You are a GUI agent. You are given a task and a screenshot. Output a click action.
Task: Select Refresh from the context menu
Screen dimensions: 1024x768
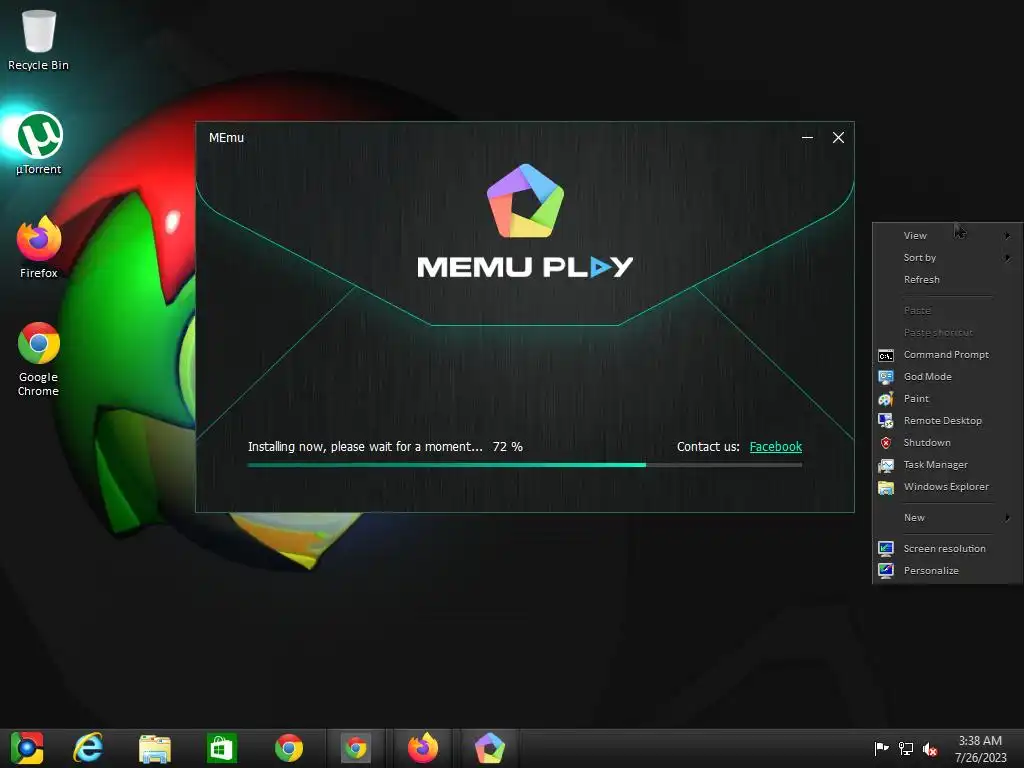948,280
